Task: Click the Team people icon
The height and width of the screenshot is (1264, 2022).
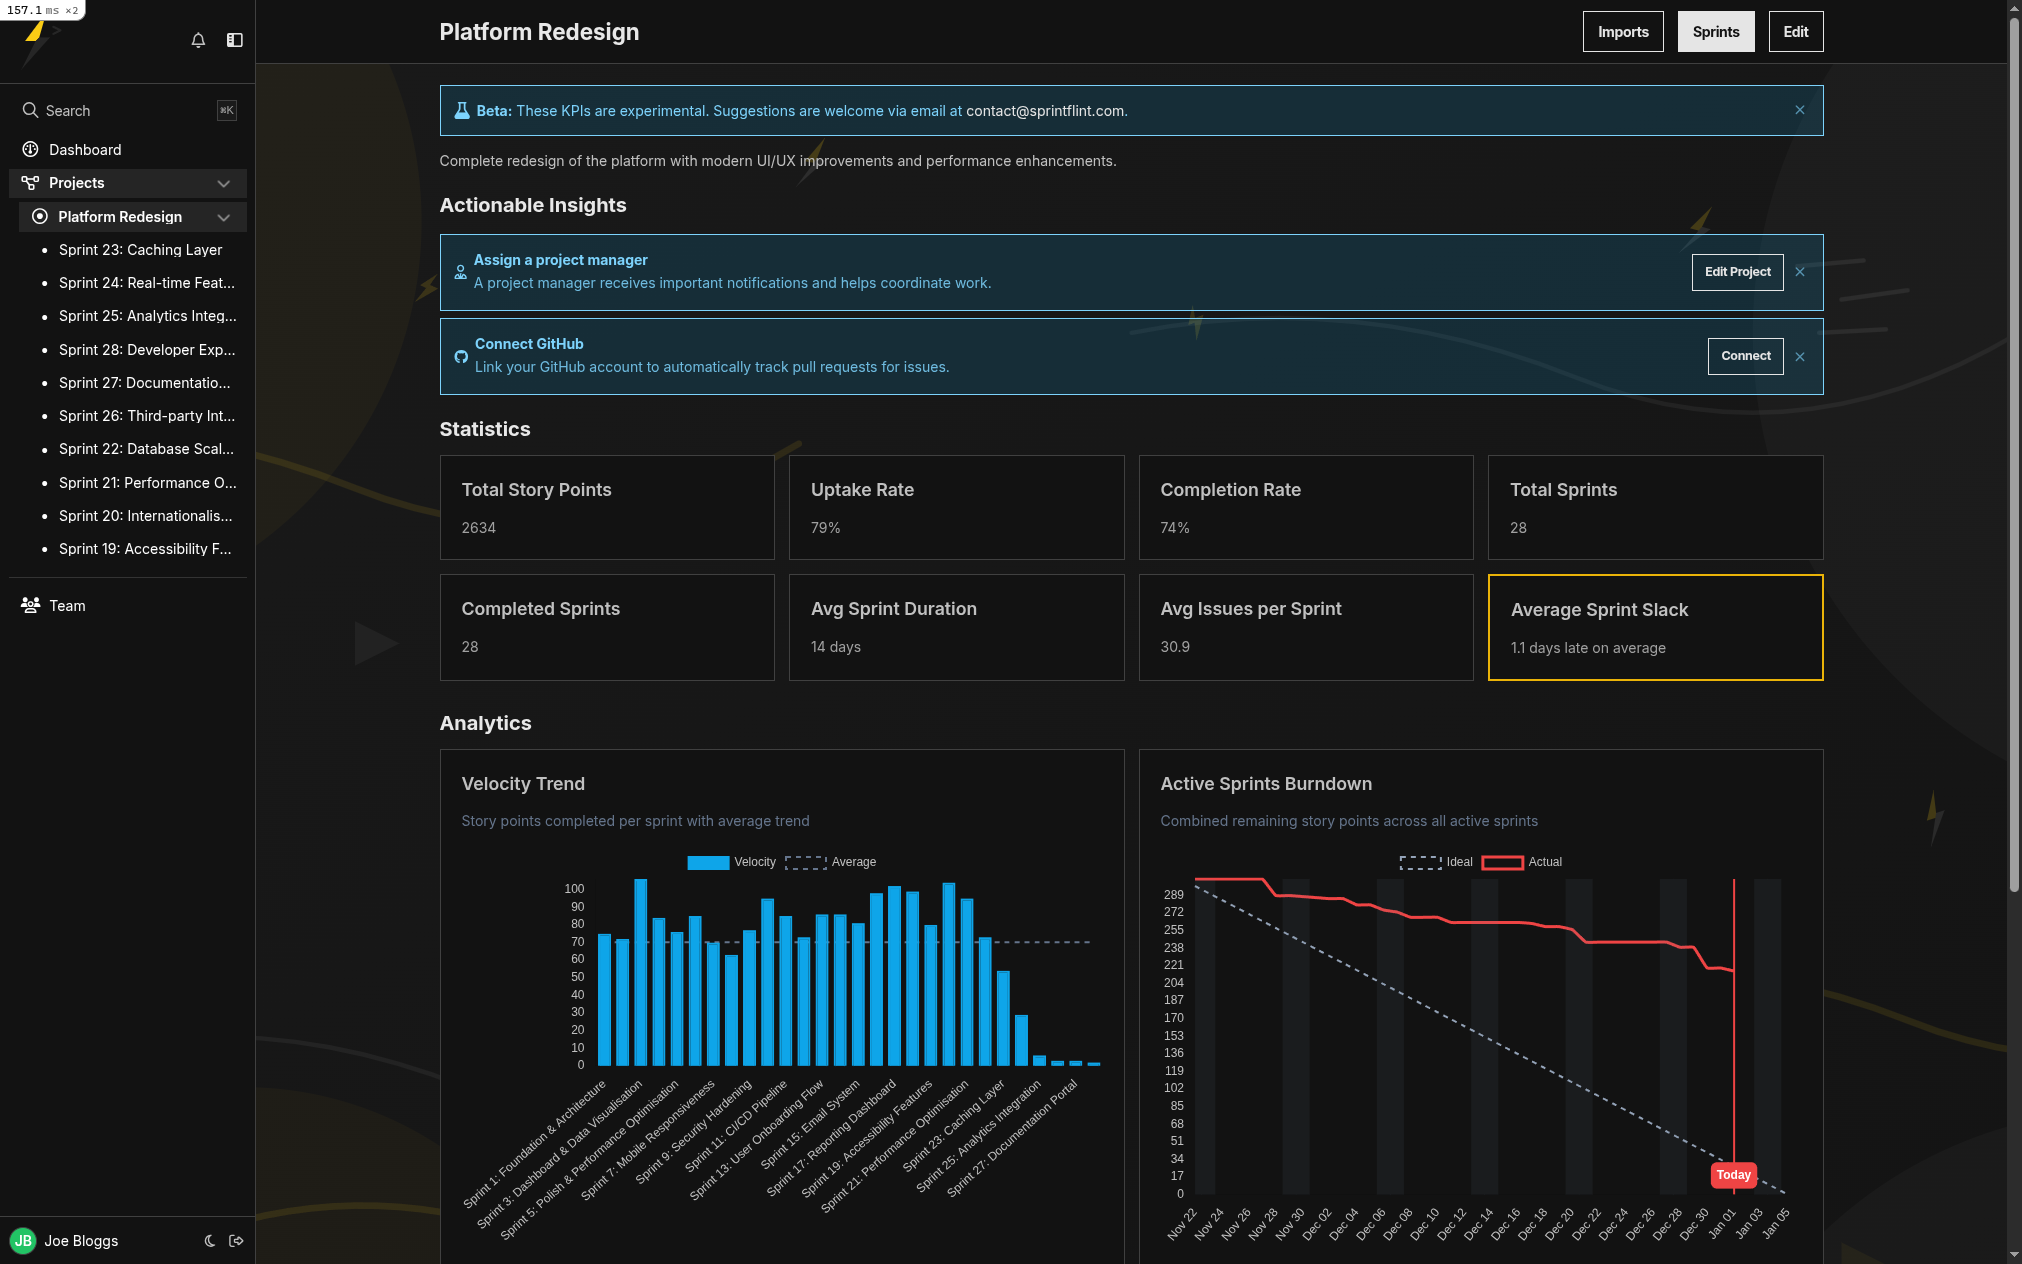Action: (29, 605)
